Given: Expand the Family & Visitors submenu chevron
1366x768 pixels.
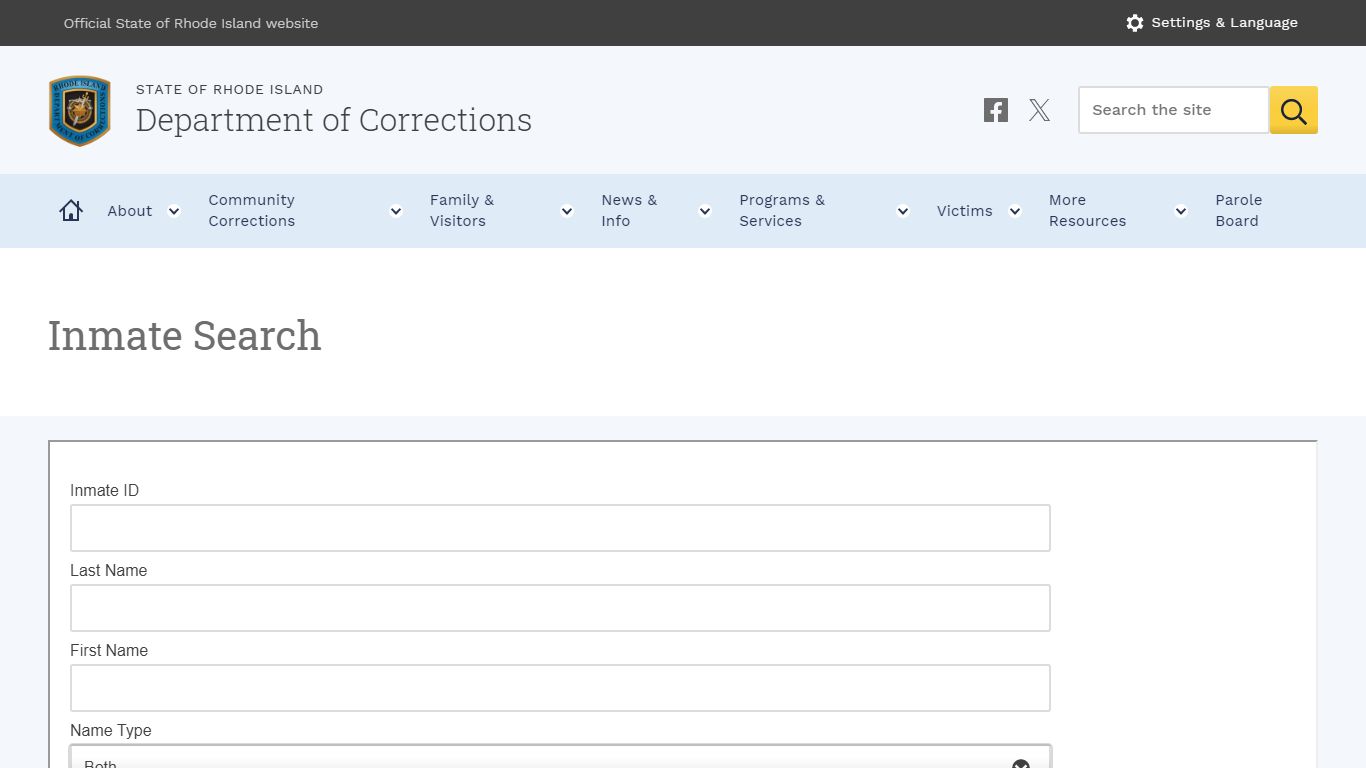Looking at the screenshot, I should [567, 211].
